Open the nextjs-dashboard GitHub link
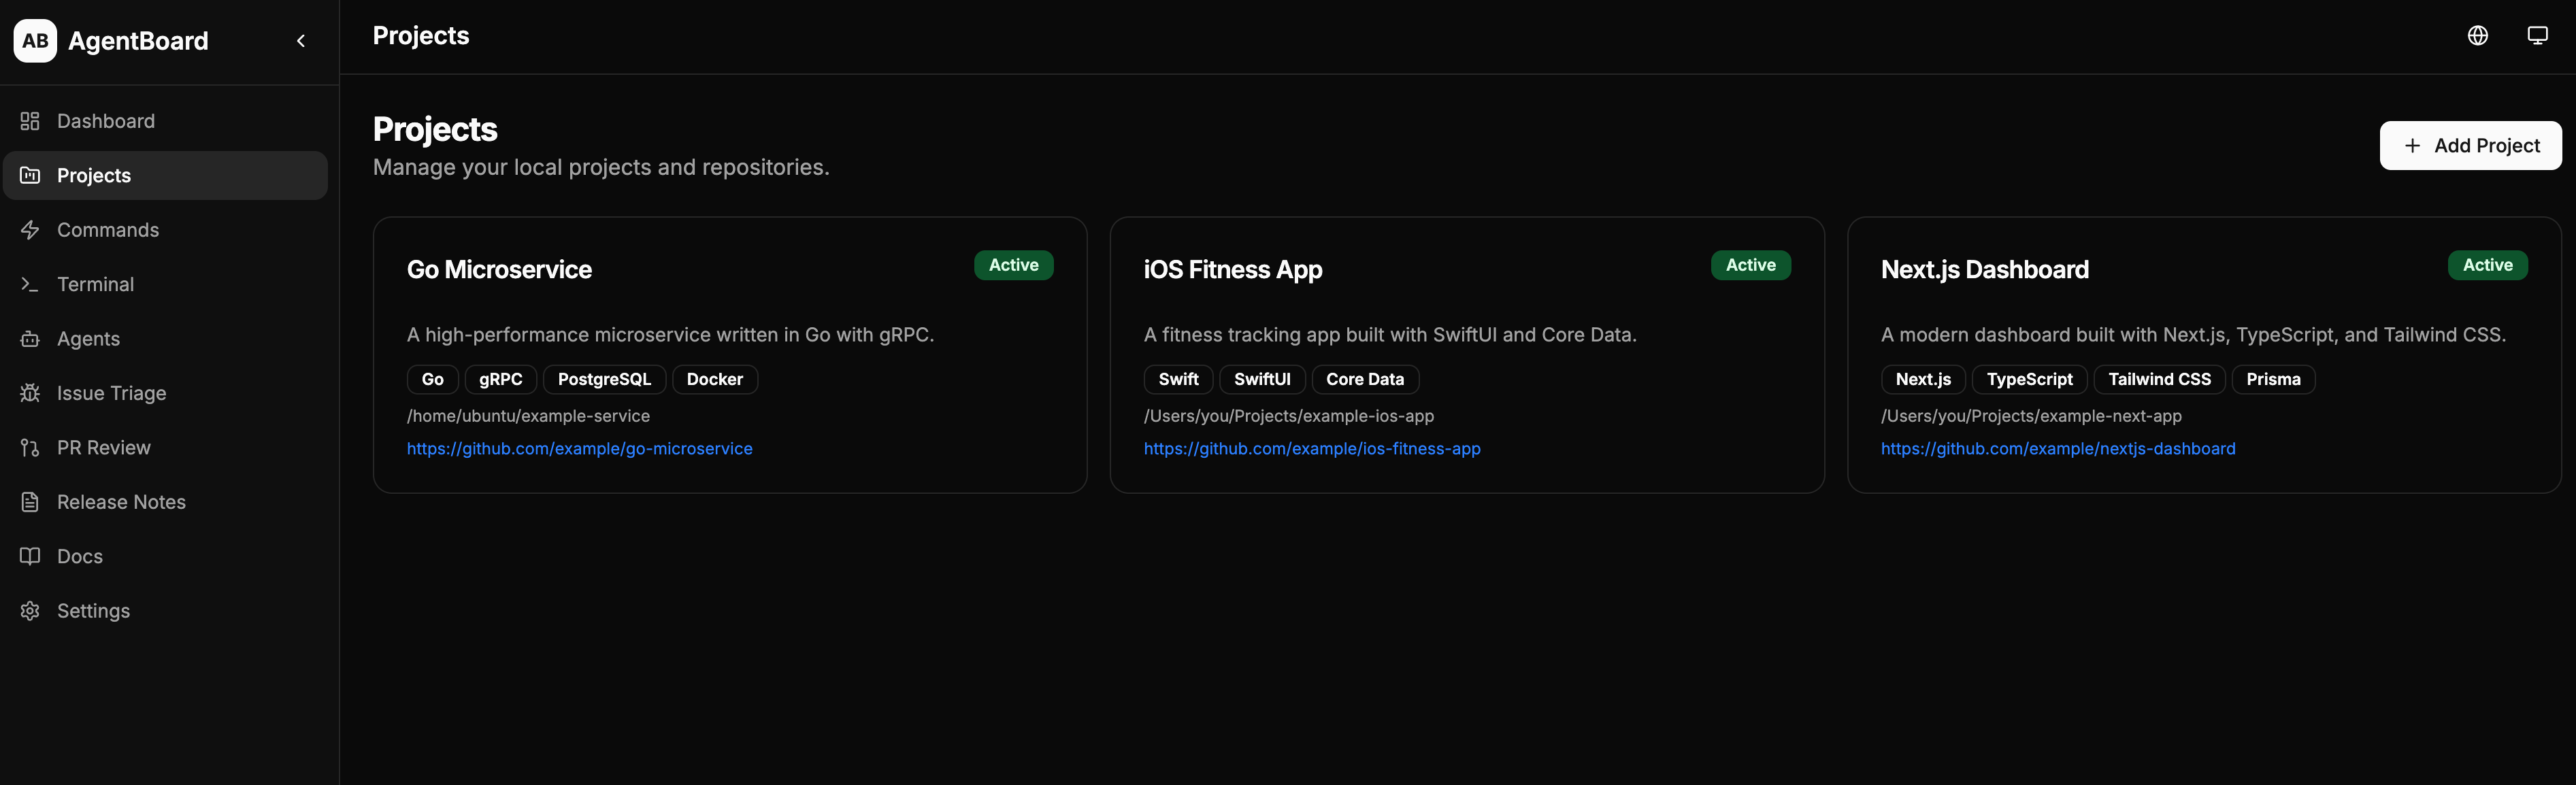The height and width of the screenshot is (785, 2576). (2058, 449)
